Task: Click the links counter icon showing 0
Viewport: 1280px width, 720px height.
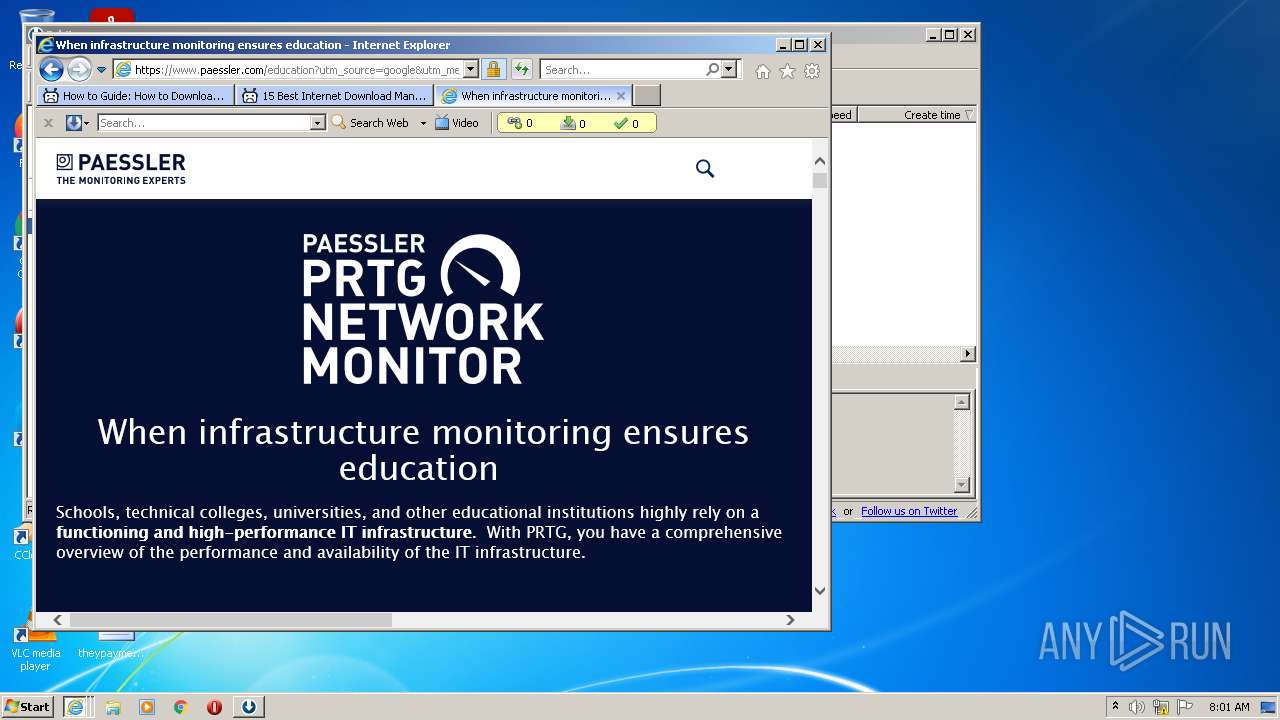Action: tap(520, 123)
